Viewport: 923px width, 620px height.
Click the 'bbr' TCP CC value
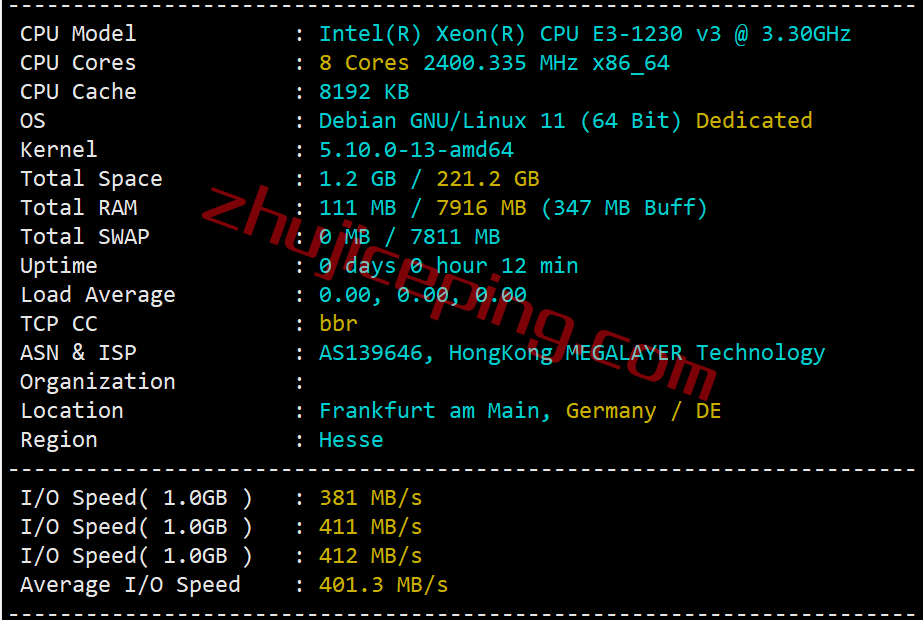click(338, 323)
